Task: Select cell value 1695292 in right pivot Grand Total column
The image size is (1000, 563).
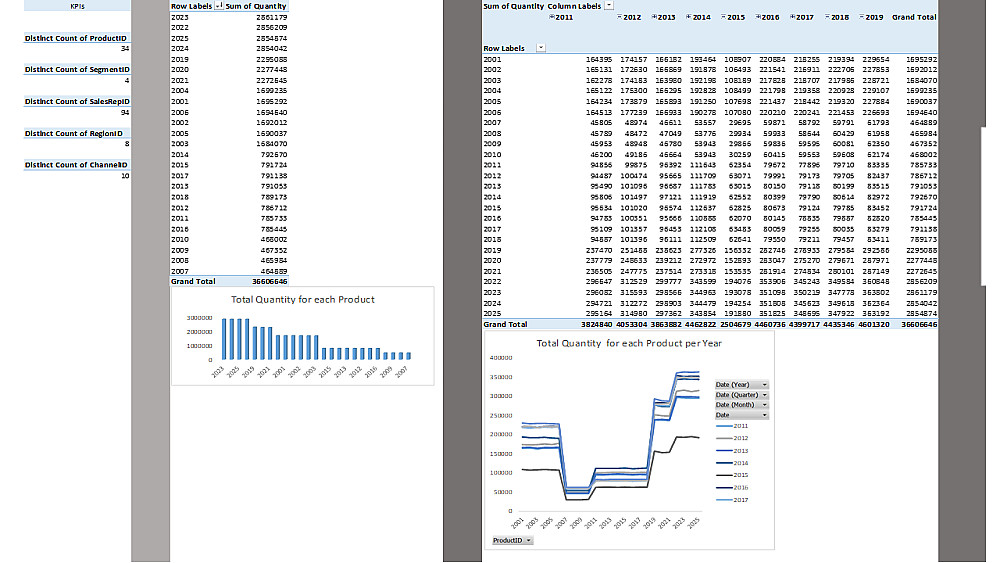Action: [921, 59]
